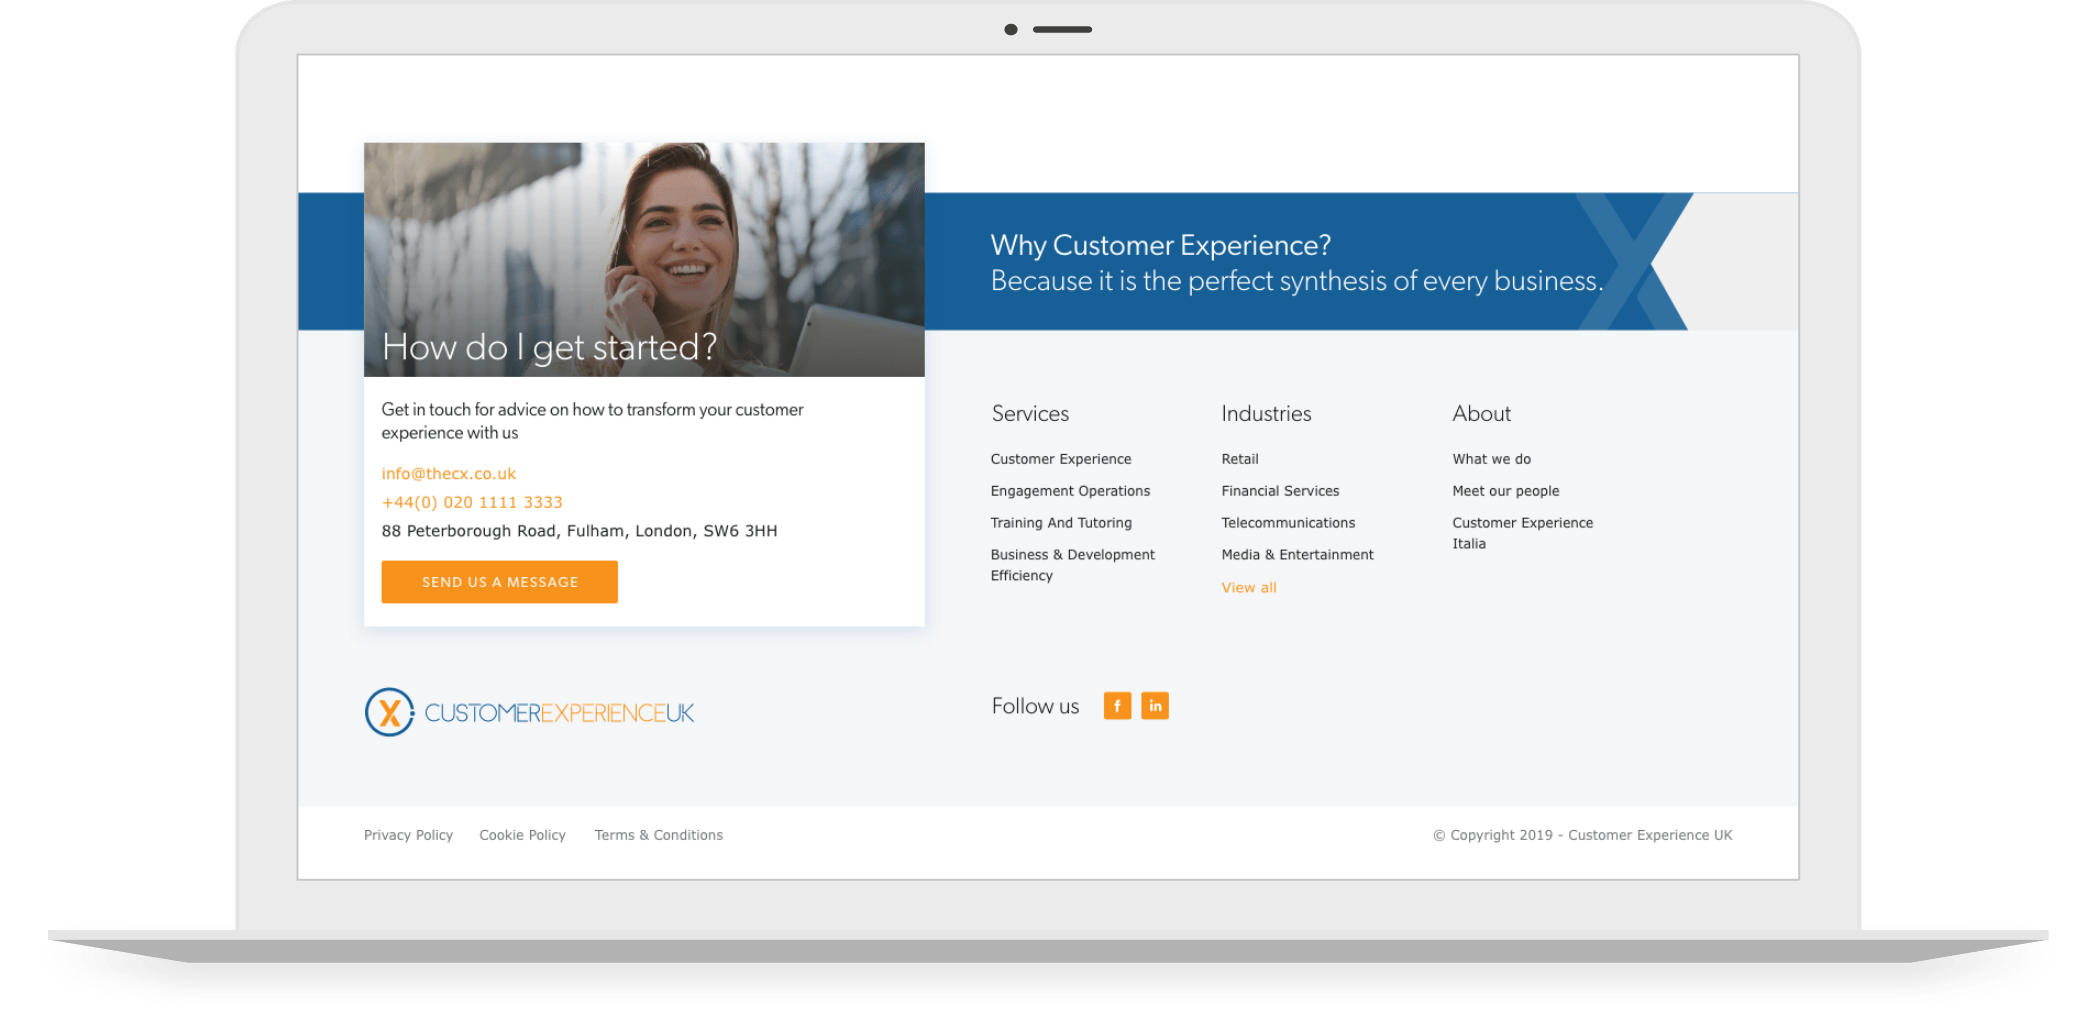Open What we do page
The height and width of the screenshot is (1025, 2097).
[1491, 459]
